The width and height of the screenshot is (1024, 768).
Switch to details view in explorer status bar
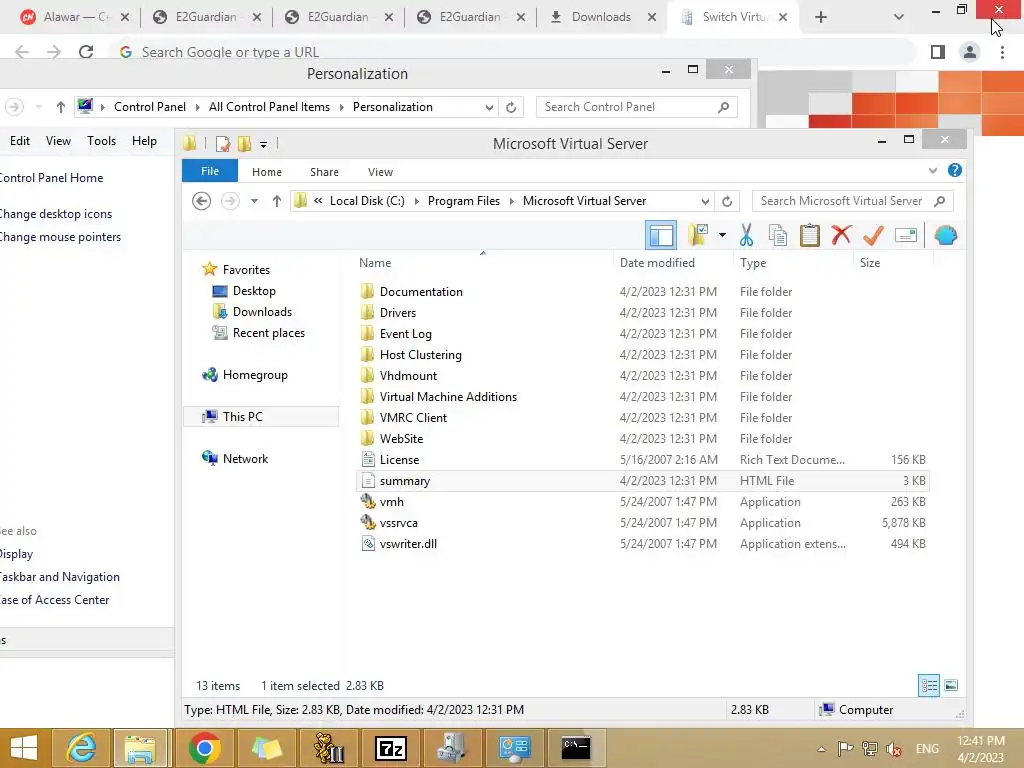929,685
